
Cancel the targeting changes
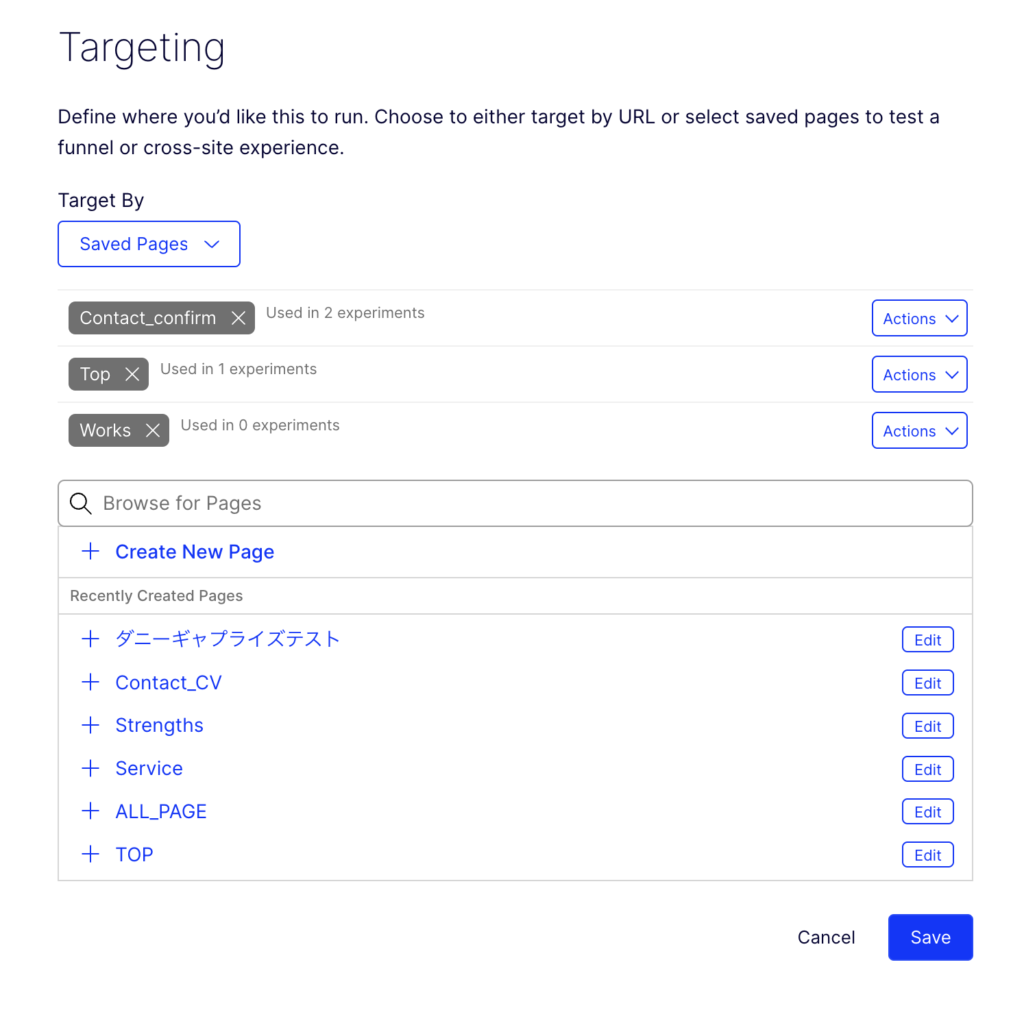pos(826,937)
